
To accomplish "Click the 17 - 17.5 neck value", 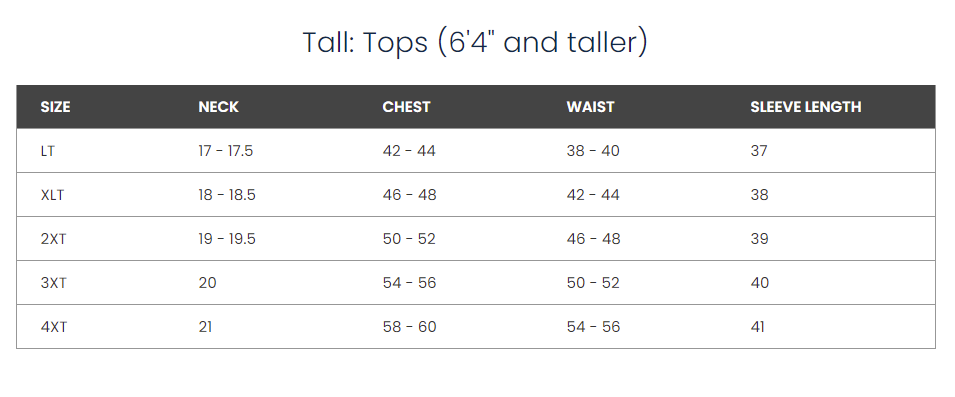I will point(225,151).
